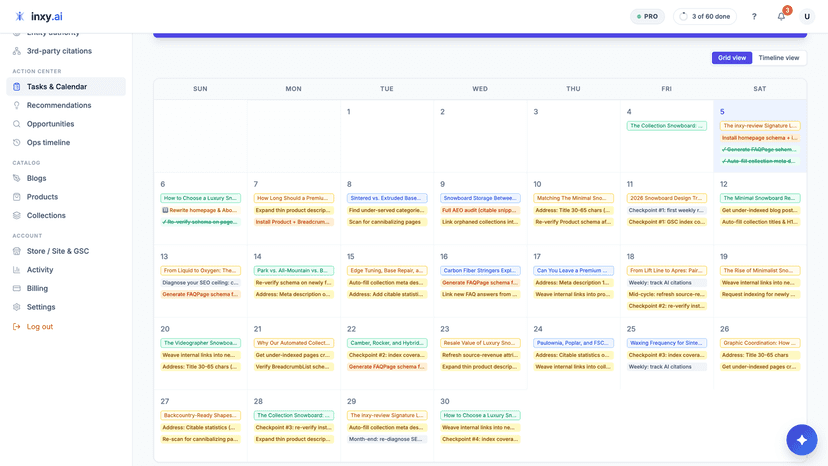The width and height of the screenshot is (828, 466).
Task: Open 'Park vs. All-Mountain vs. B...' task
Action: 294,271
